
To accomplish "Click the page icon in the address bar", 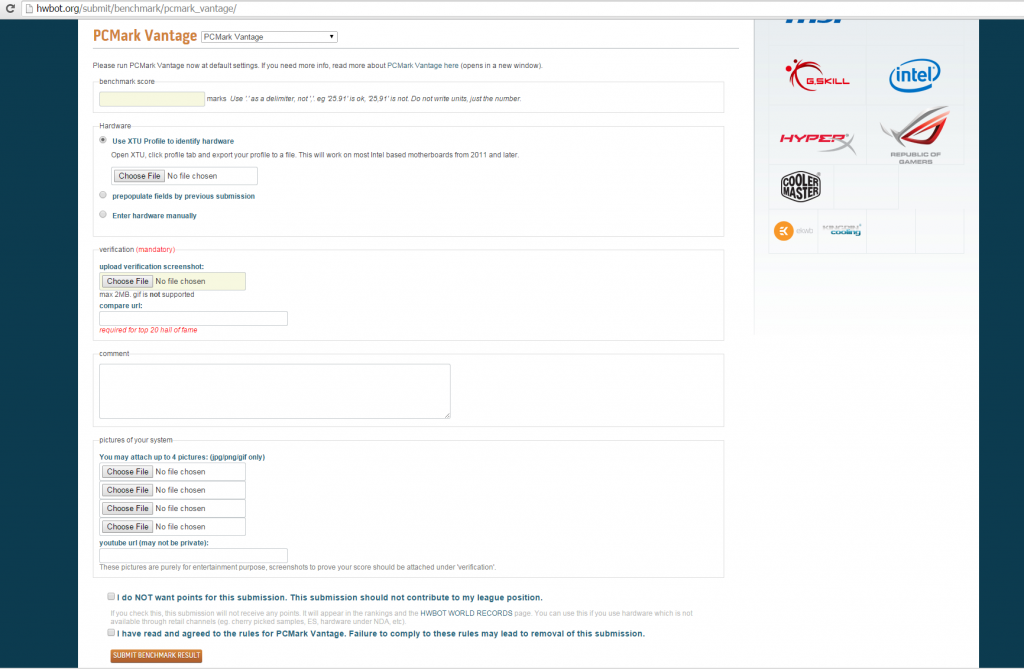I will pos(29,8).
